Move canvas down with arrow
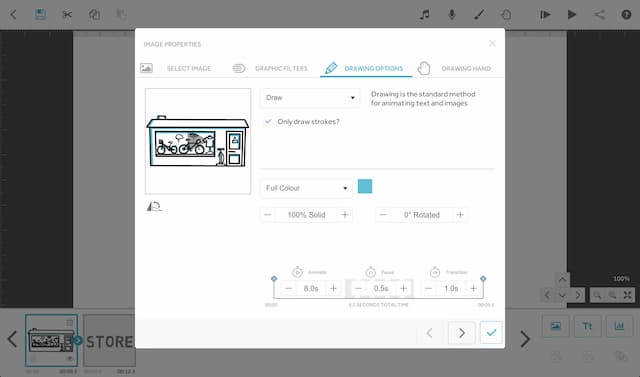640x377 pixels. pyautogui.click(x=562, y=295)
